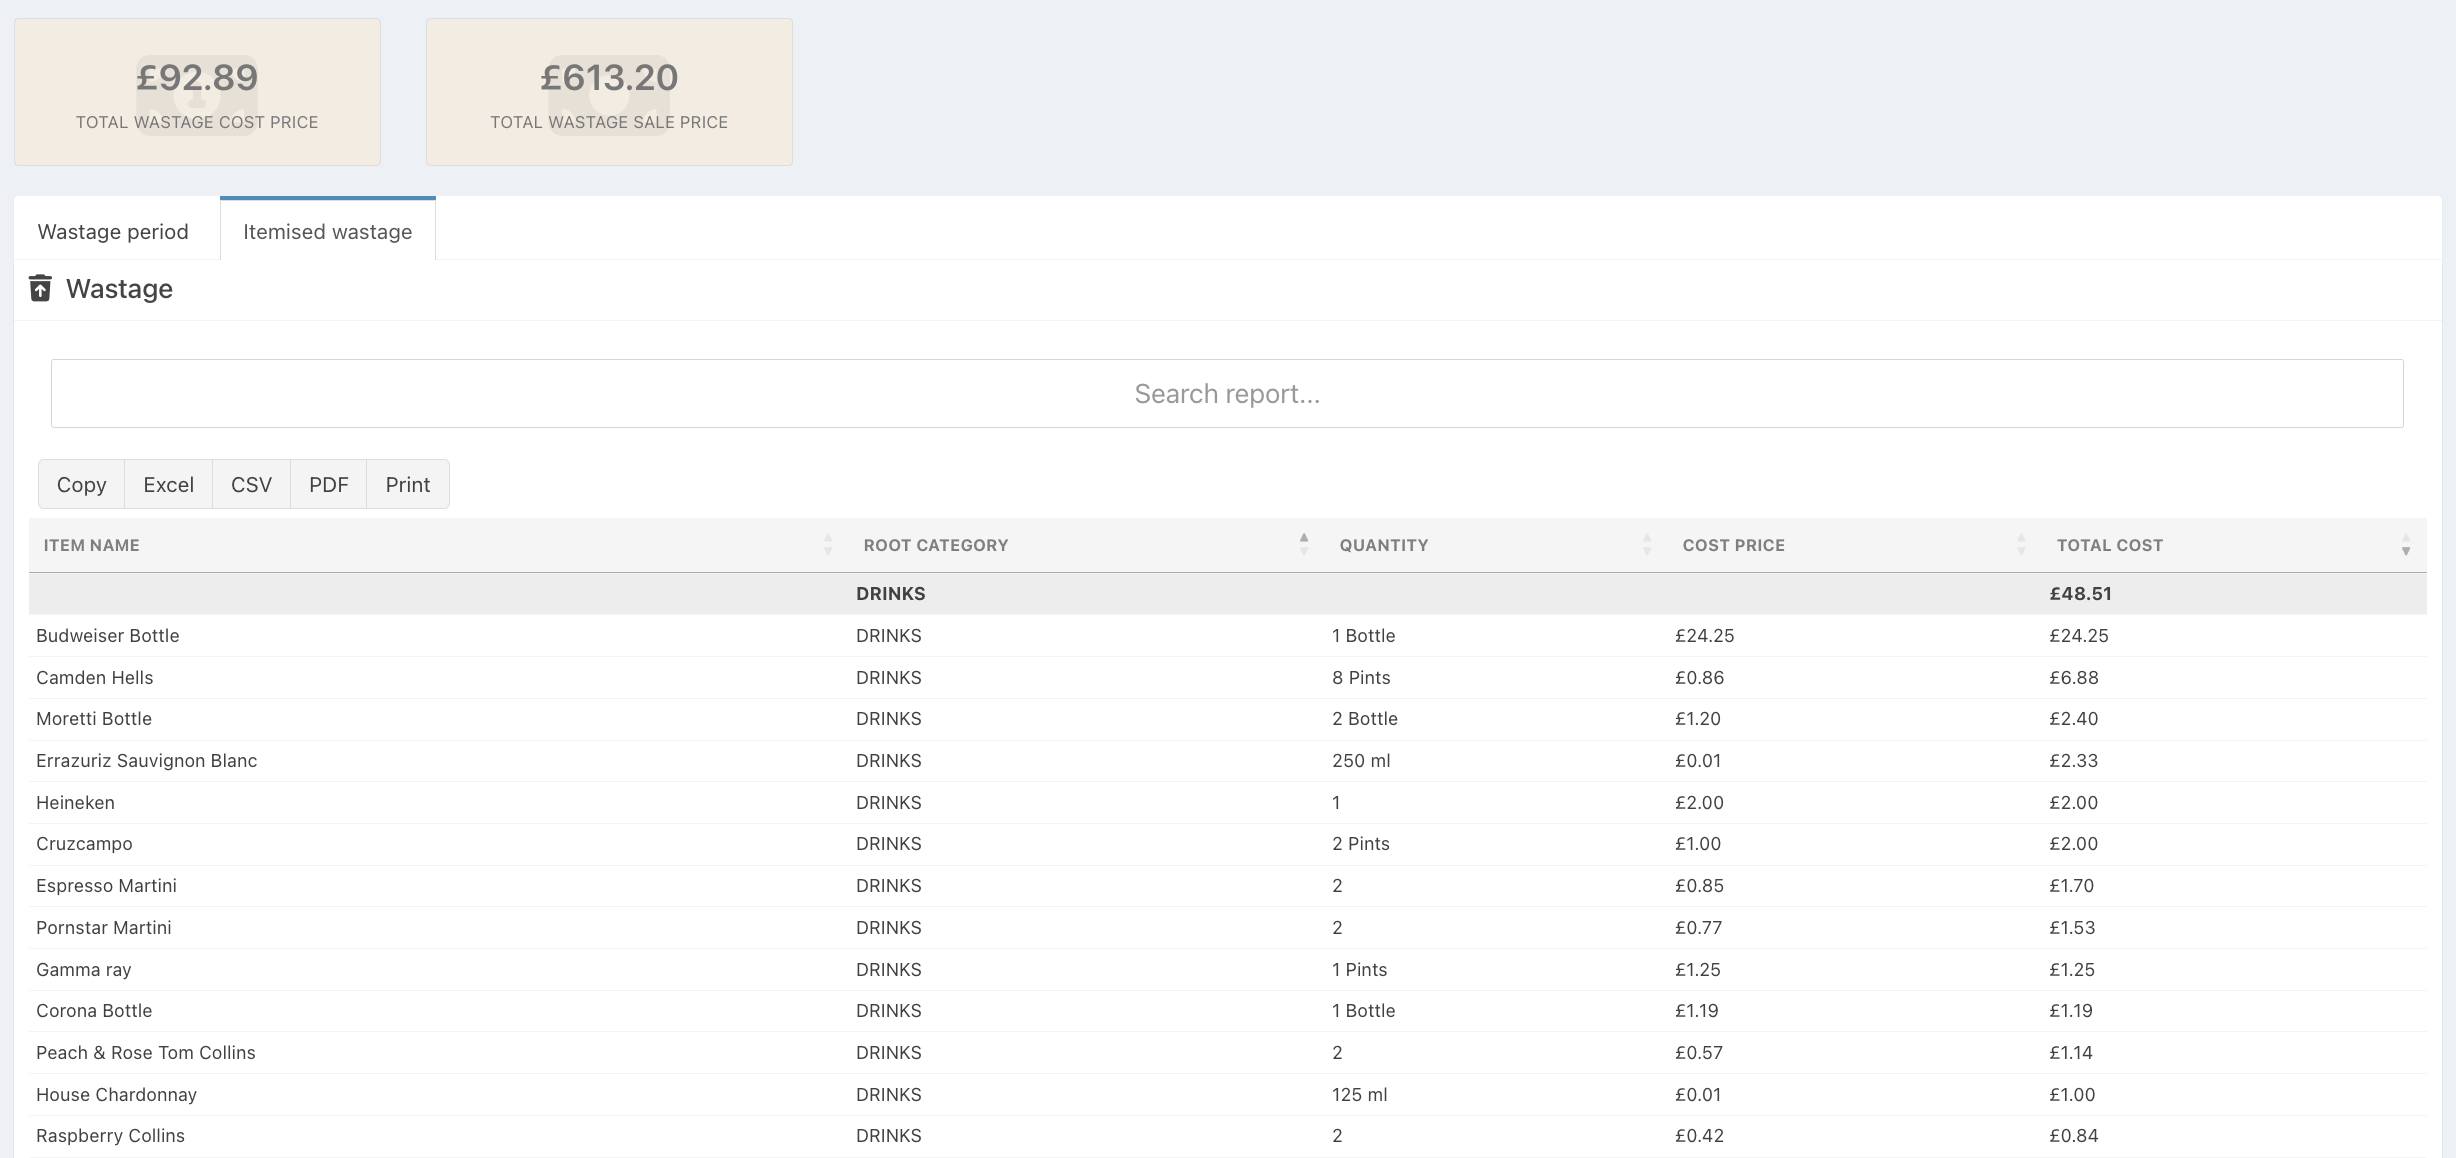Select the Itemised wastage tab
2456x1158 pixels.
tap(327, 231)
